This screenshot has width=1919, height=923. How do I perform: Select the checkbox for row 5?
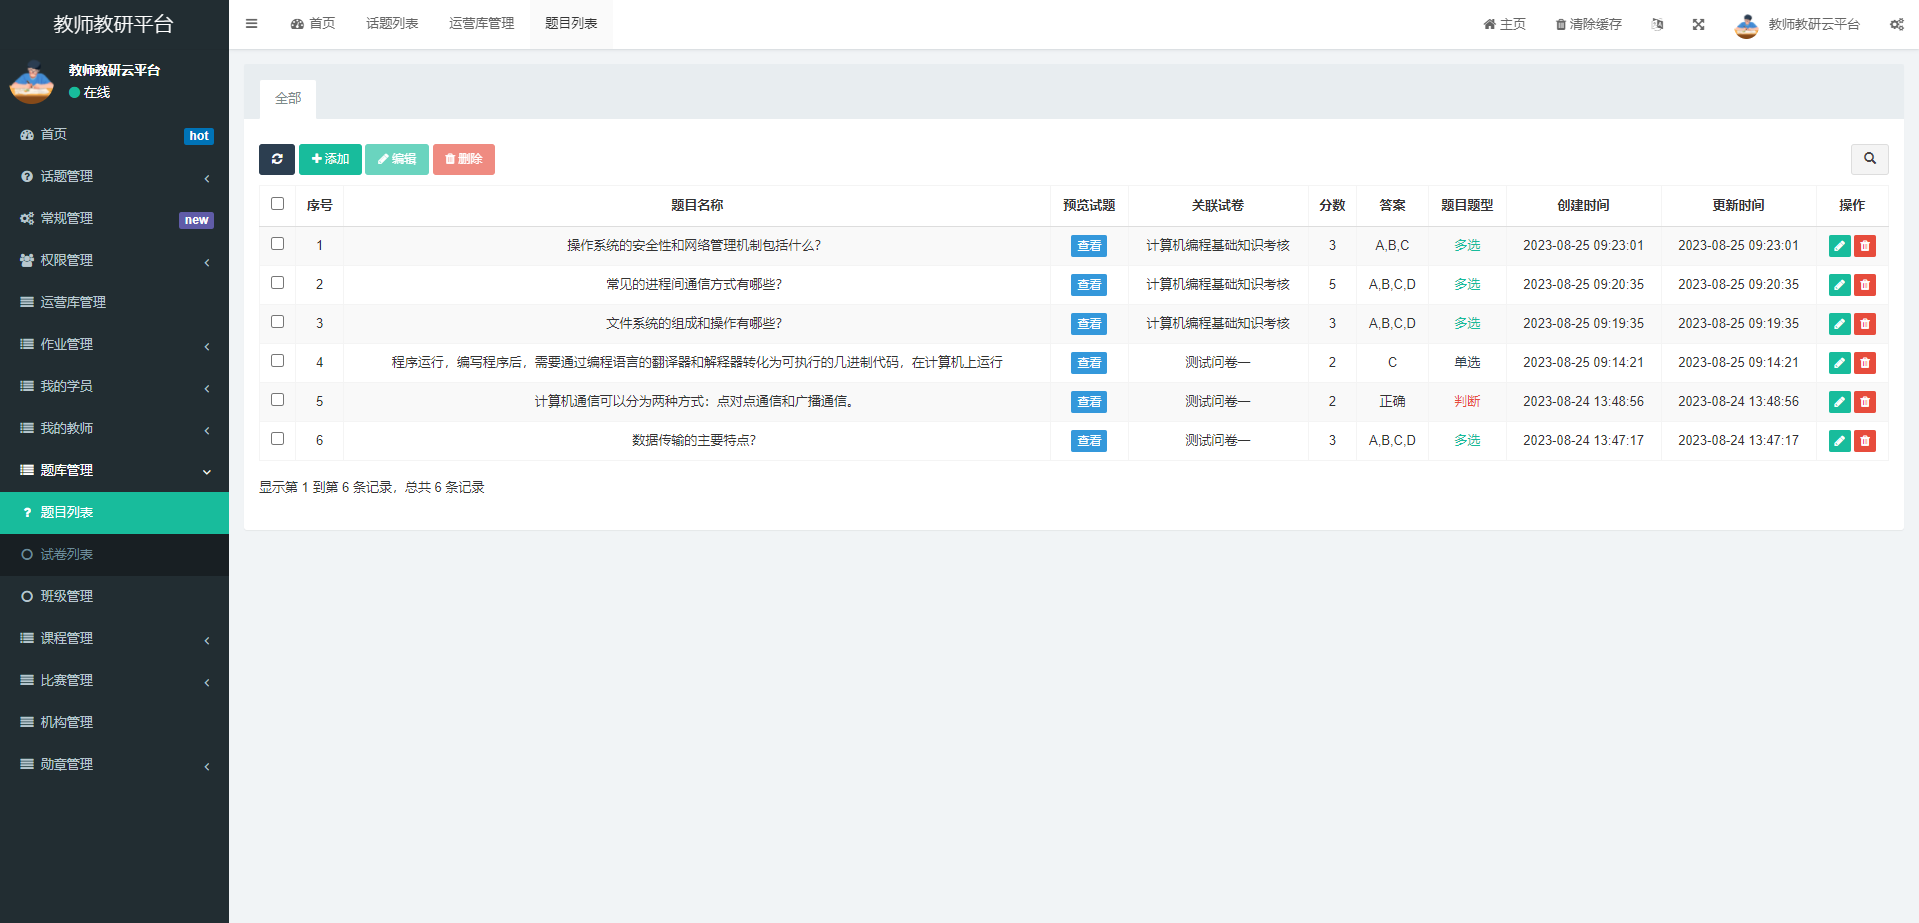point(278,400)
